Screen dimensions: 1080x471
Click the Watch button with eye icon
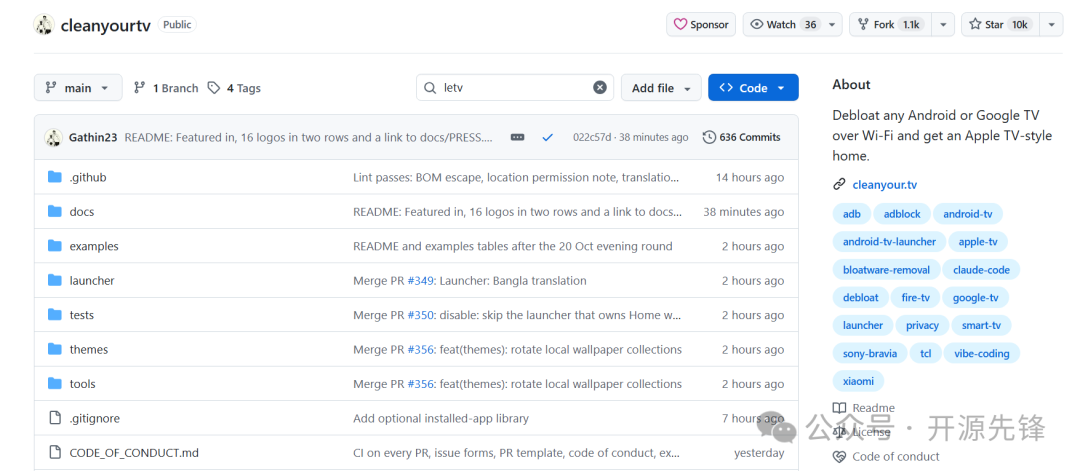[x=783, y=25]
